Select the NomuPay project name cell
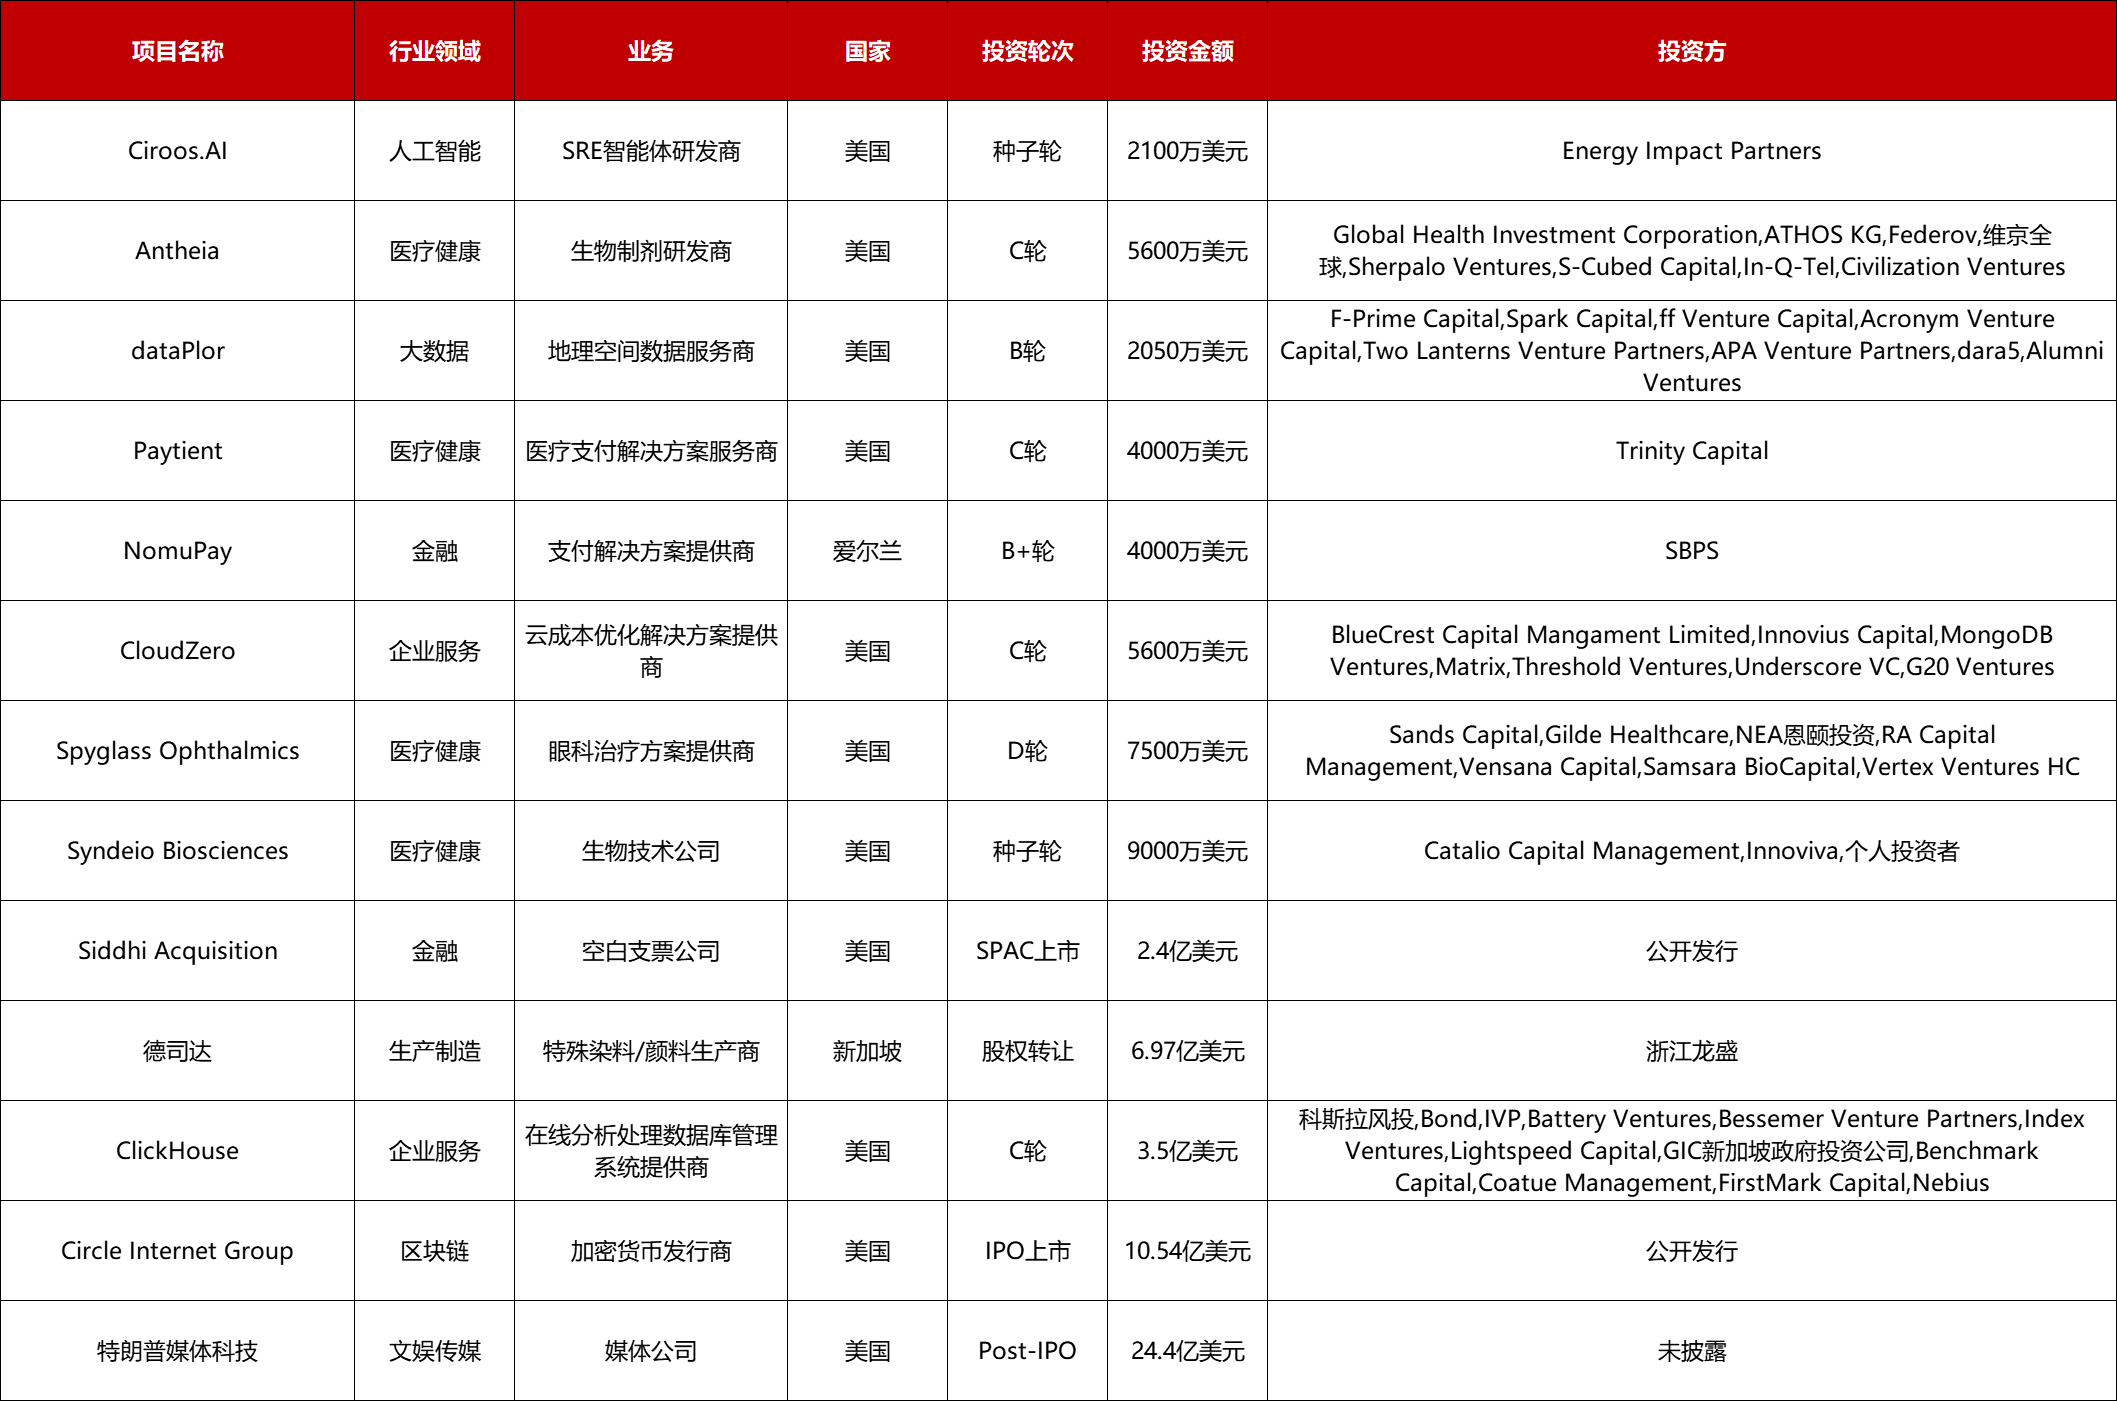The height and width of the screenshot is (1401, 2117). 177,551
